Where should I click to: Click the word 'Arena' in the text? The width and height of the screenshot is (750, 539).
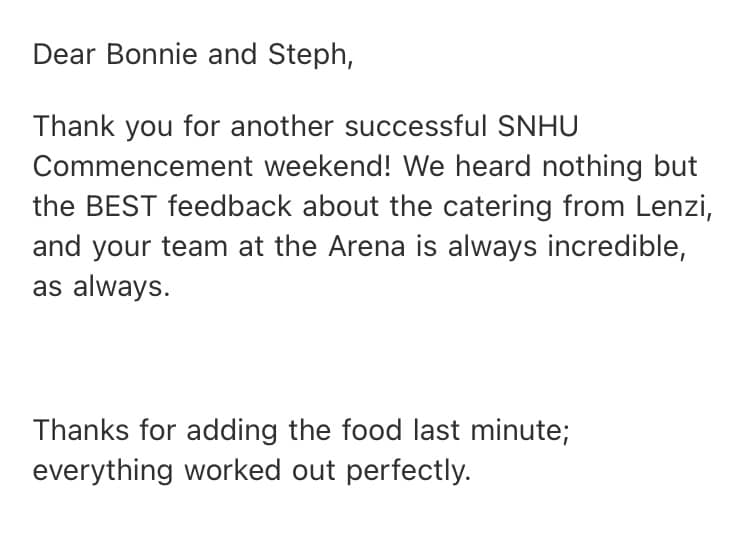tap(367, 247)
